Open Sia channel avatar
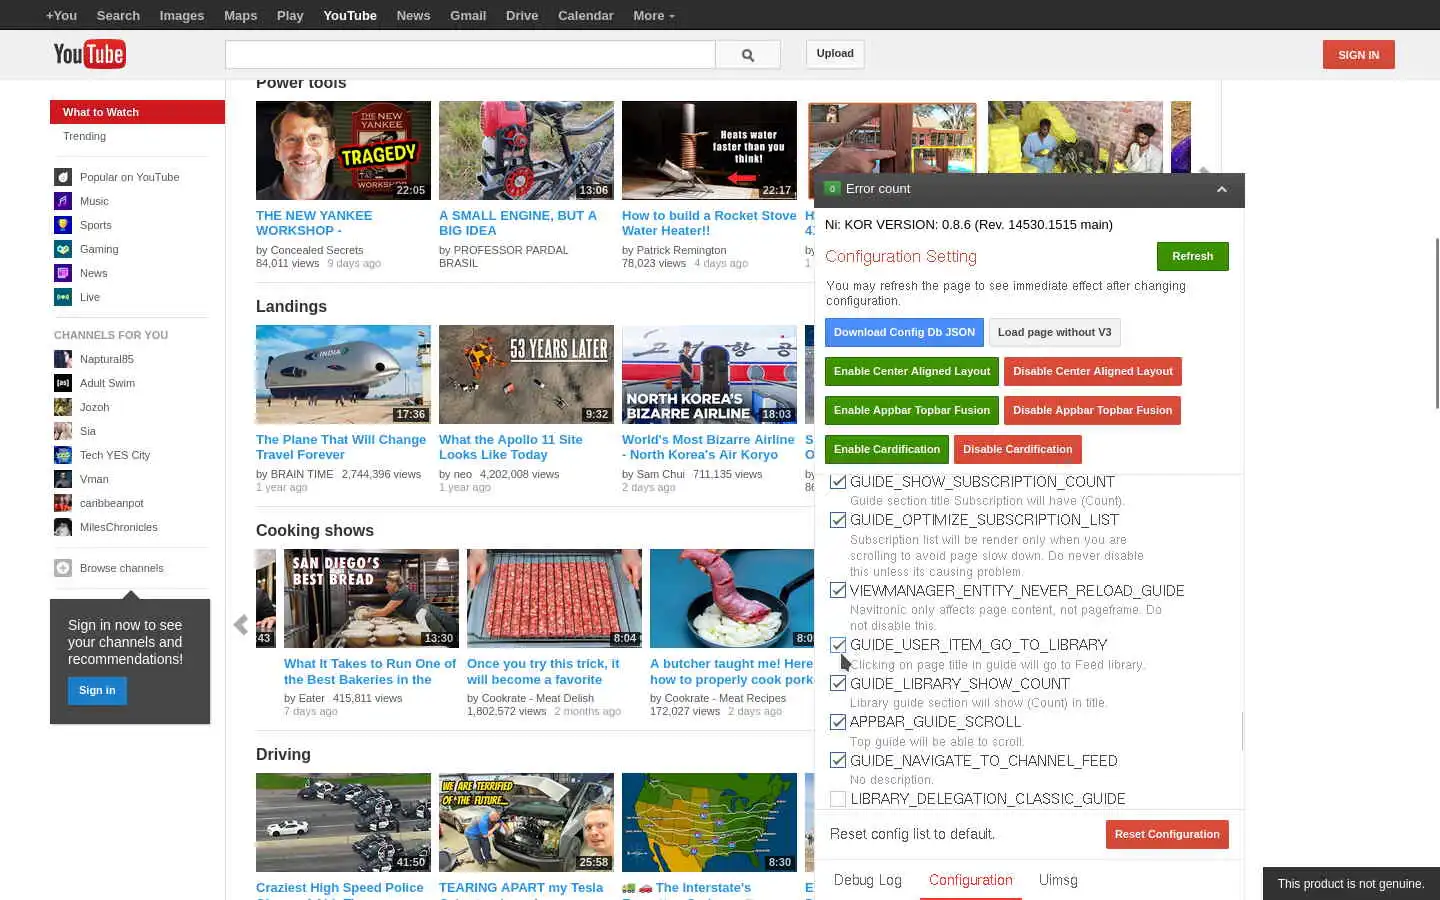The width and height of the screenshot is (1440, 900). click(x=63, y=431)
